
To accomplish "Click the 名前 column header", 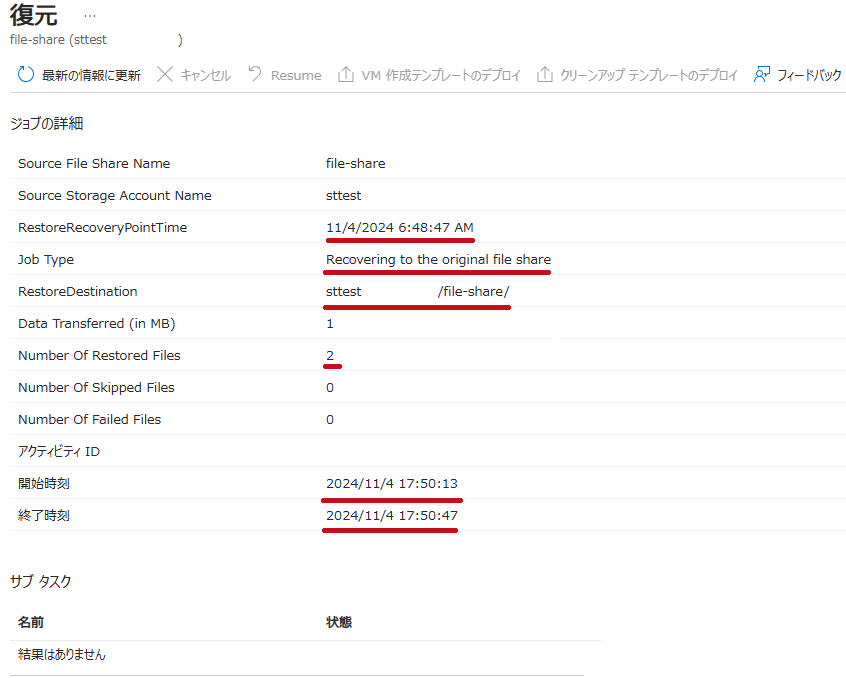I will pos(31,622).
